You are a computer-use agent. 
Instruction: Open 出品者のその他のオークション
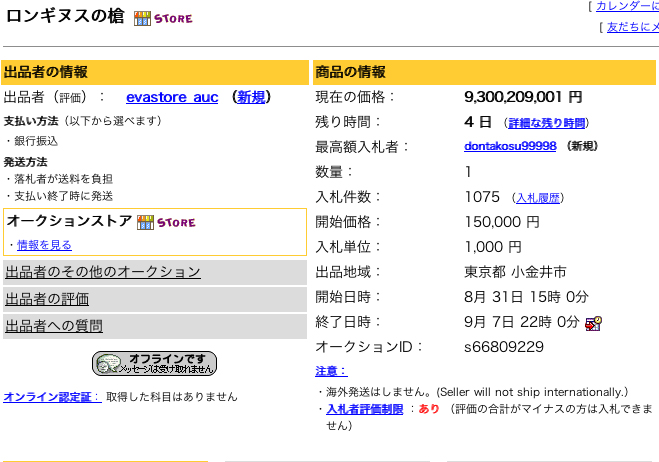(103, 272)
